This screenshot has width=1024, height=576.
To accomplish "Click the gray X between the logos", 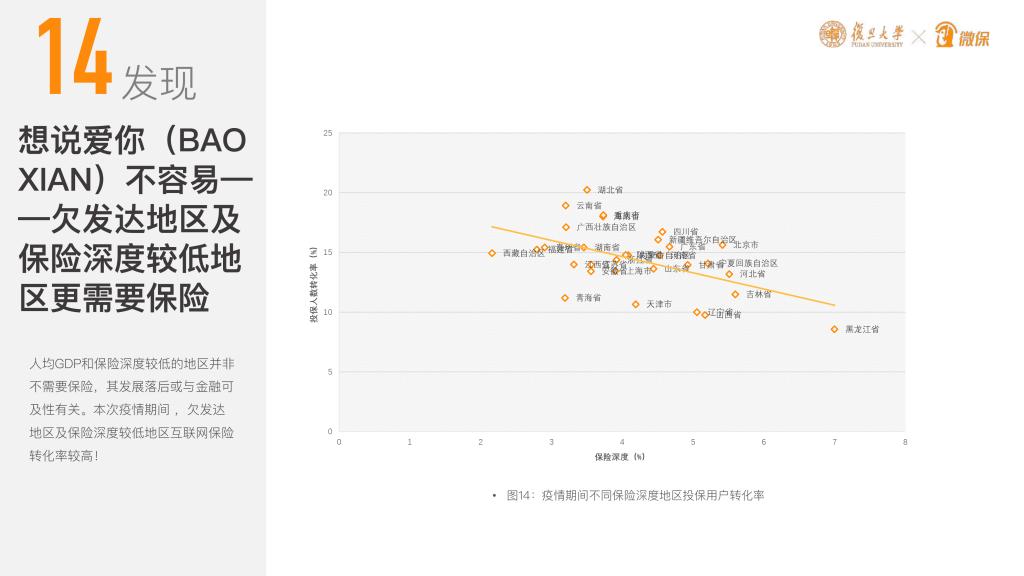I will (x=918, y=37).
